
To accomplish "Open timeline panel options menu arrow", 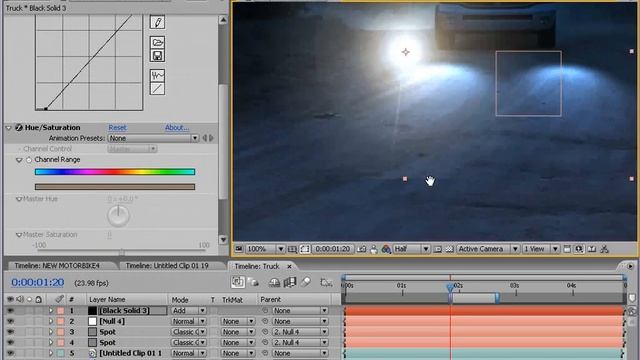I will coord(630,266).
